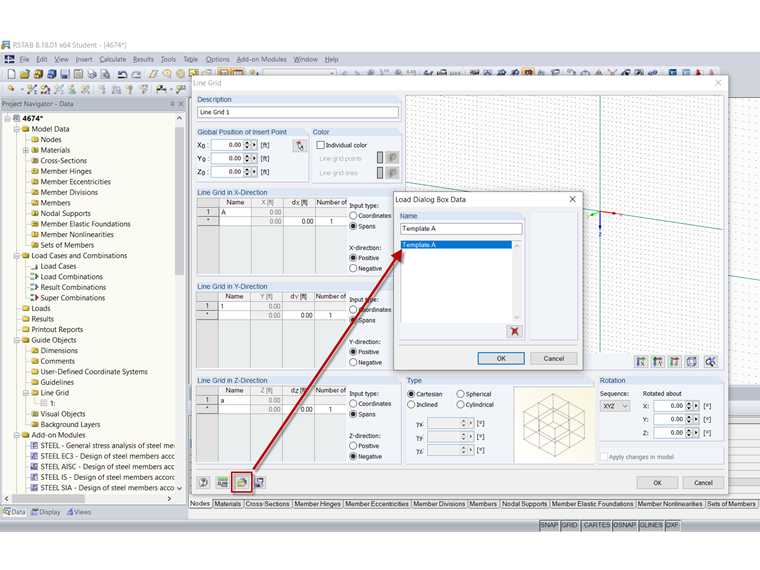Select Cylindrical grid type

pos(460,405)
